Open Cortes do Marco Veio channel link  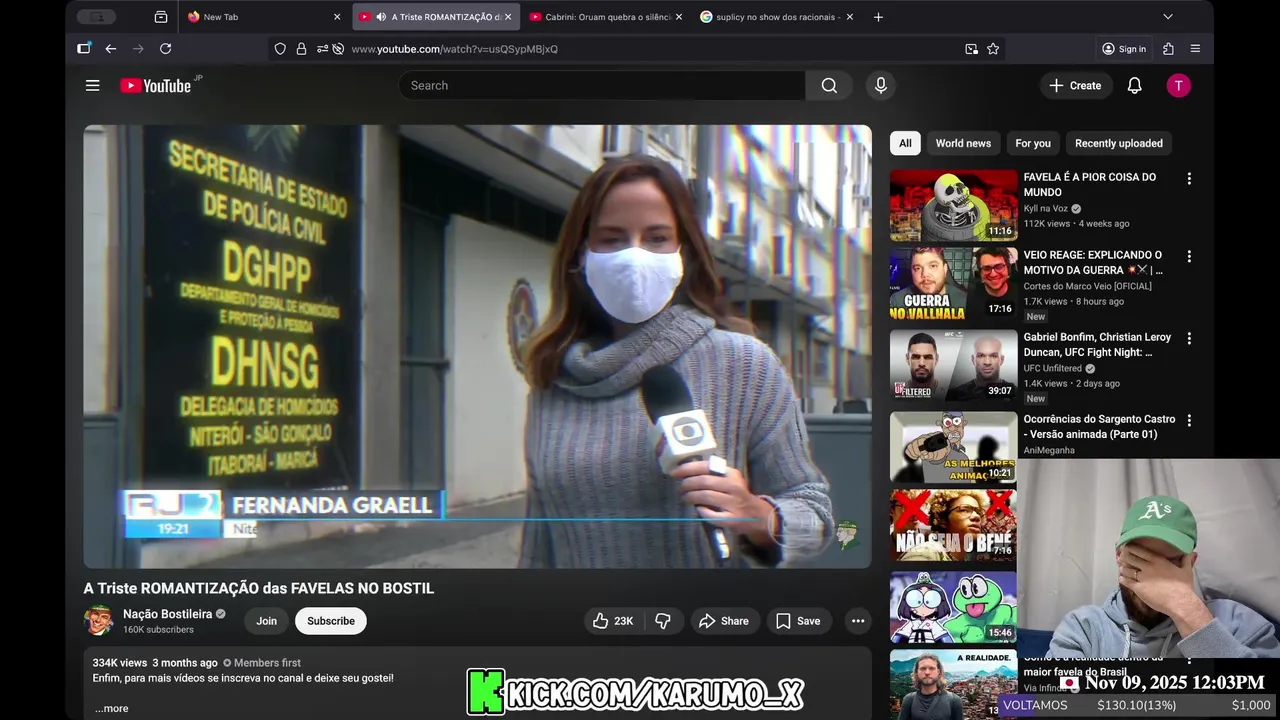click(1087, 287)
